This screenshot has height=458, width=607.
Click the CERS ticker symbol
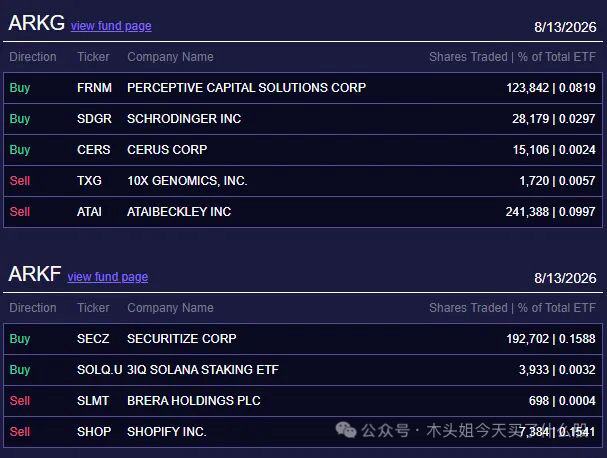(94, 150)
